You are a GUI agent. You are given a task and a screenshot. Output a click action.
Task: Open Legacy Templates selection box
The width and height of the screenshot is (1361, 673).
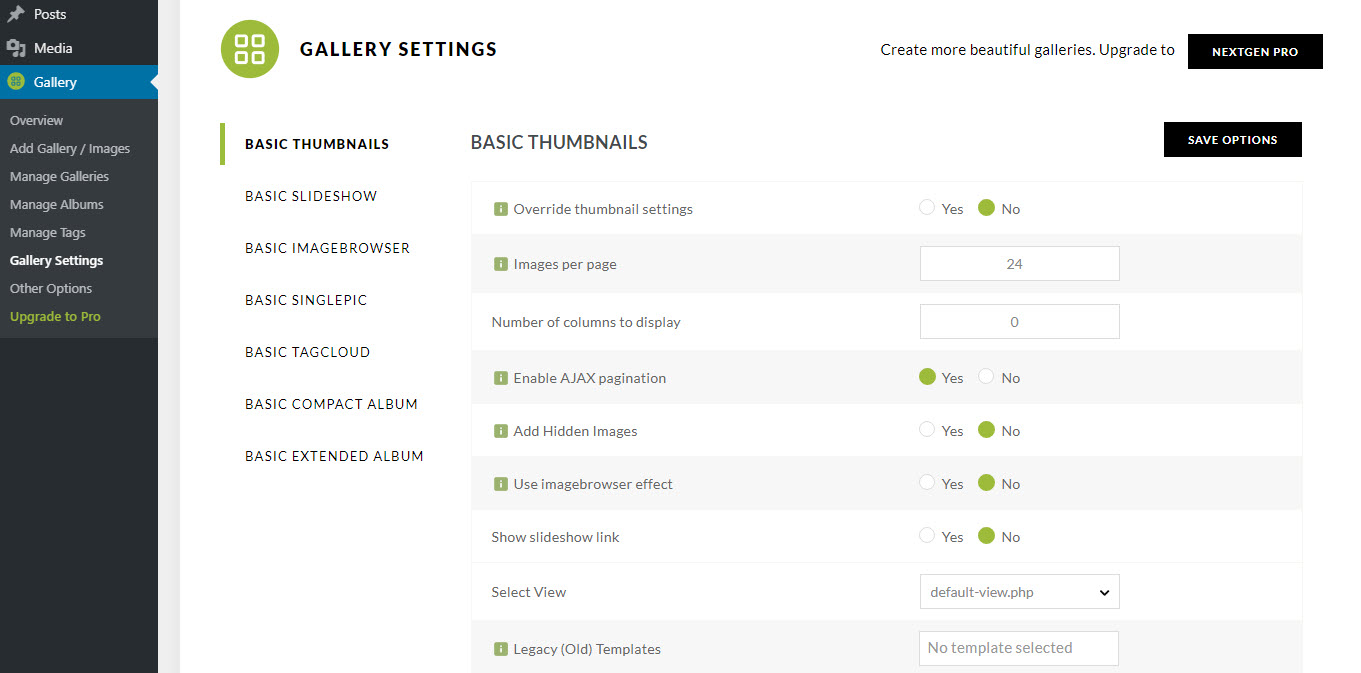click(1018, 648)
